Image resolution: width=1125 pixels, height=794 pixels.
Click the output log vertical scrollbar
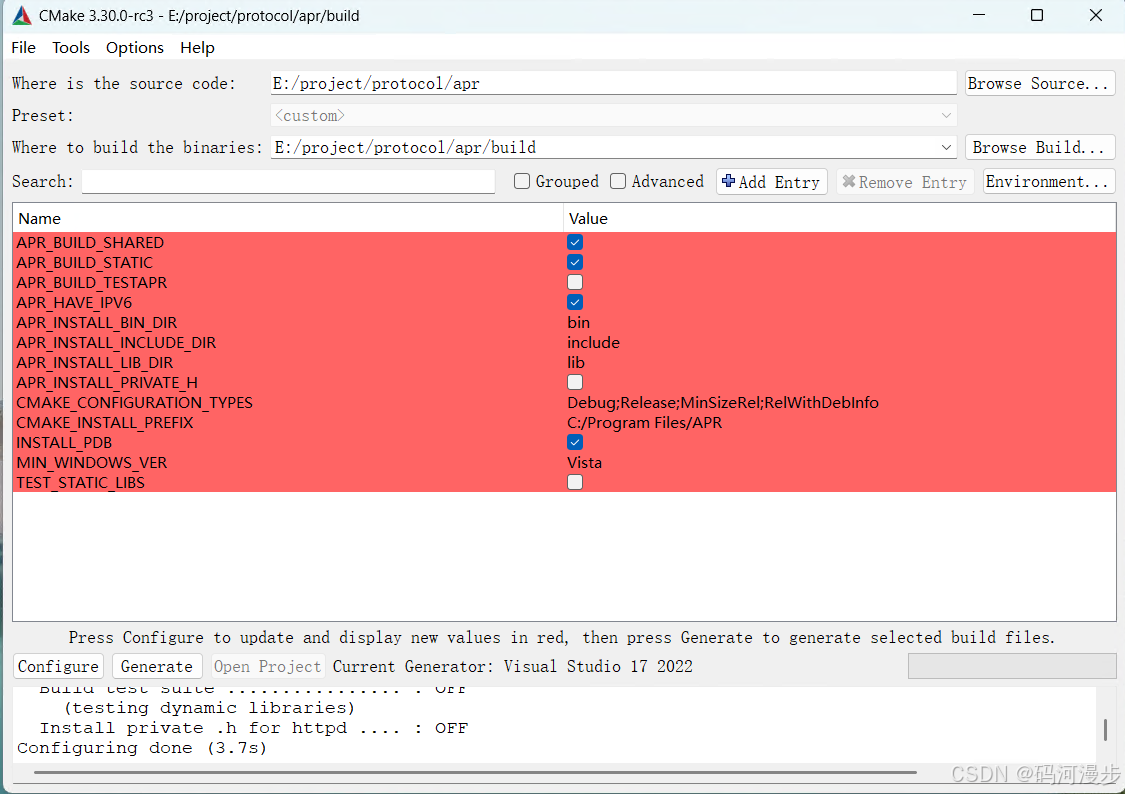click(x=1105, y=729)
